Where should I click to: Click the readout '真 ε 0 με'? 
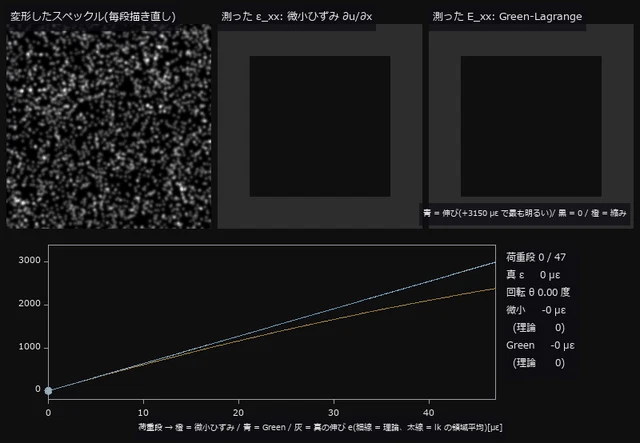point(533,275)
